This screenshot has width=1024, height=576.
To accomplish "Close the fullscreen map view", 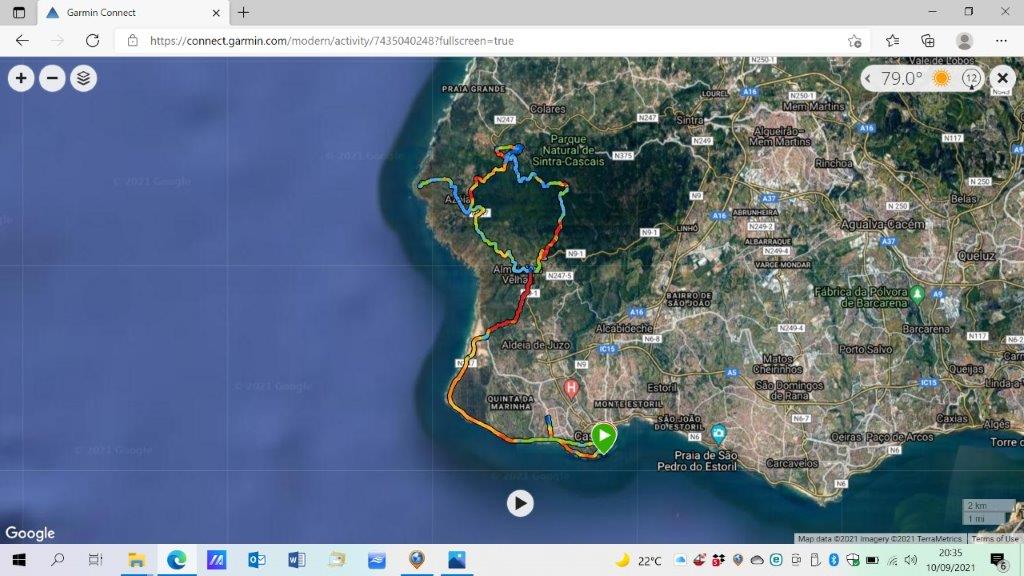I will 1002,78.
